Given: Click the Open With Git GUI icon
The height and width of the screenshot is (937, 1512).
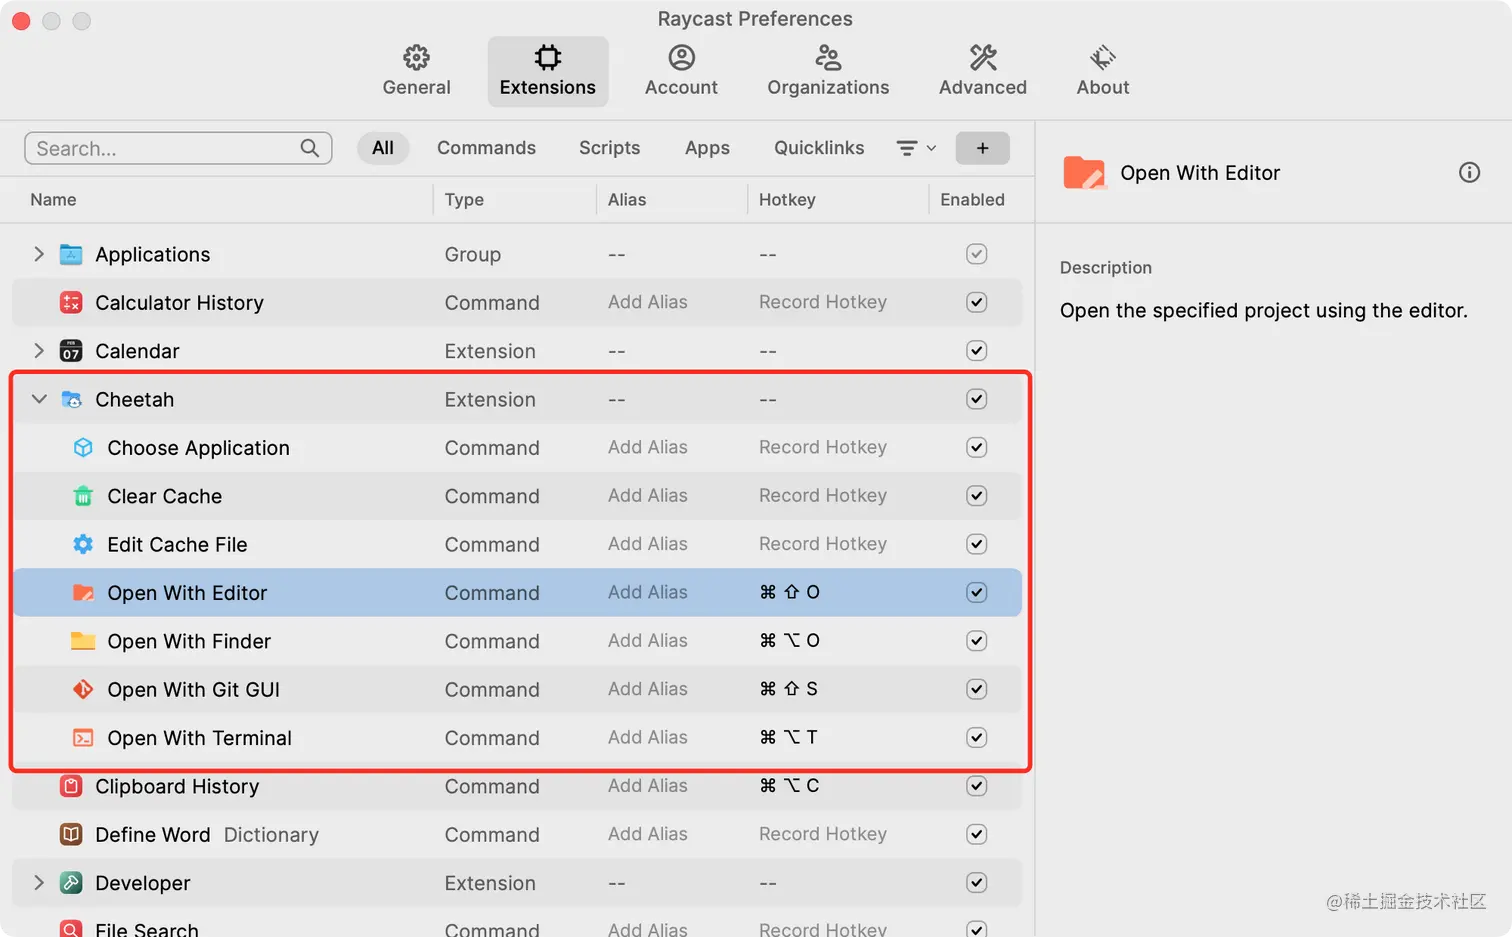Looking at the screenshot, I should [x=83, y=689].
